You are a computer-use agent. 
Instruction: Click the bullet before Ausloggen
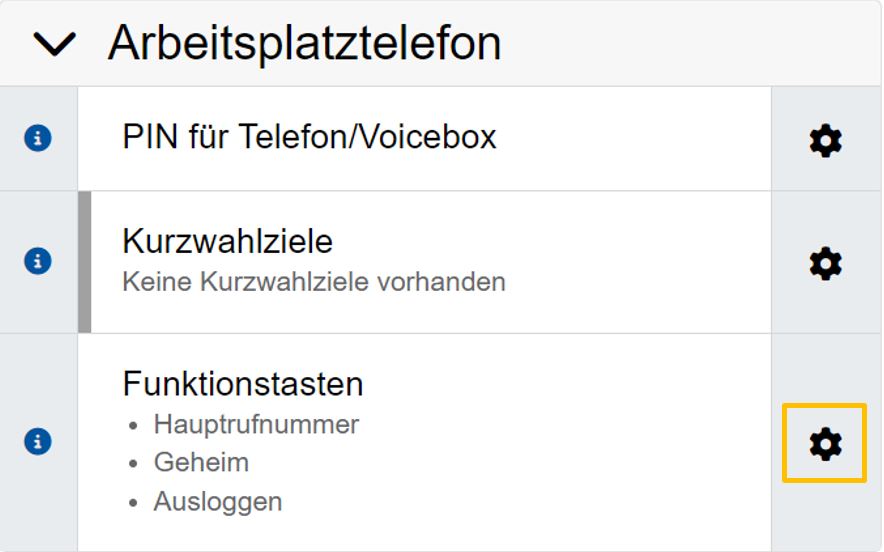[133, 502]
